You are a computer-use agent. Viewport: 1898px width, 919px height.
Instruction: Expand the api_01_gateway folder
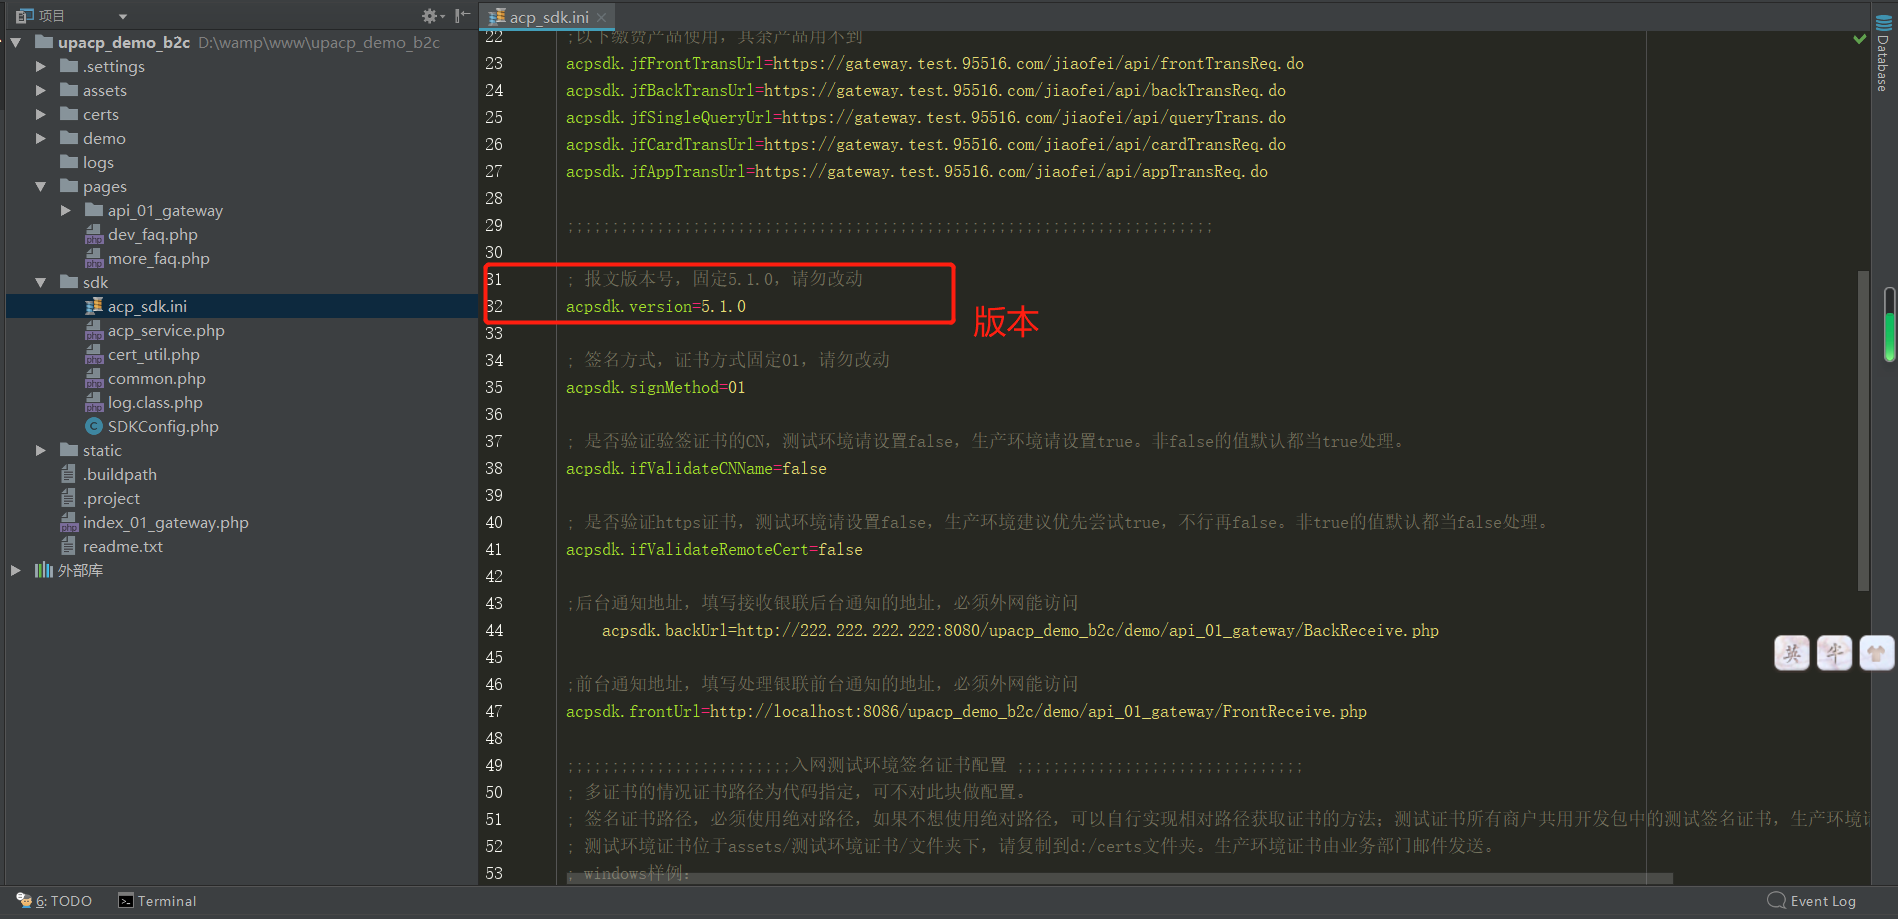click(66, 211)
